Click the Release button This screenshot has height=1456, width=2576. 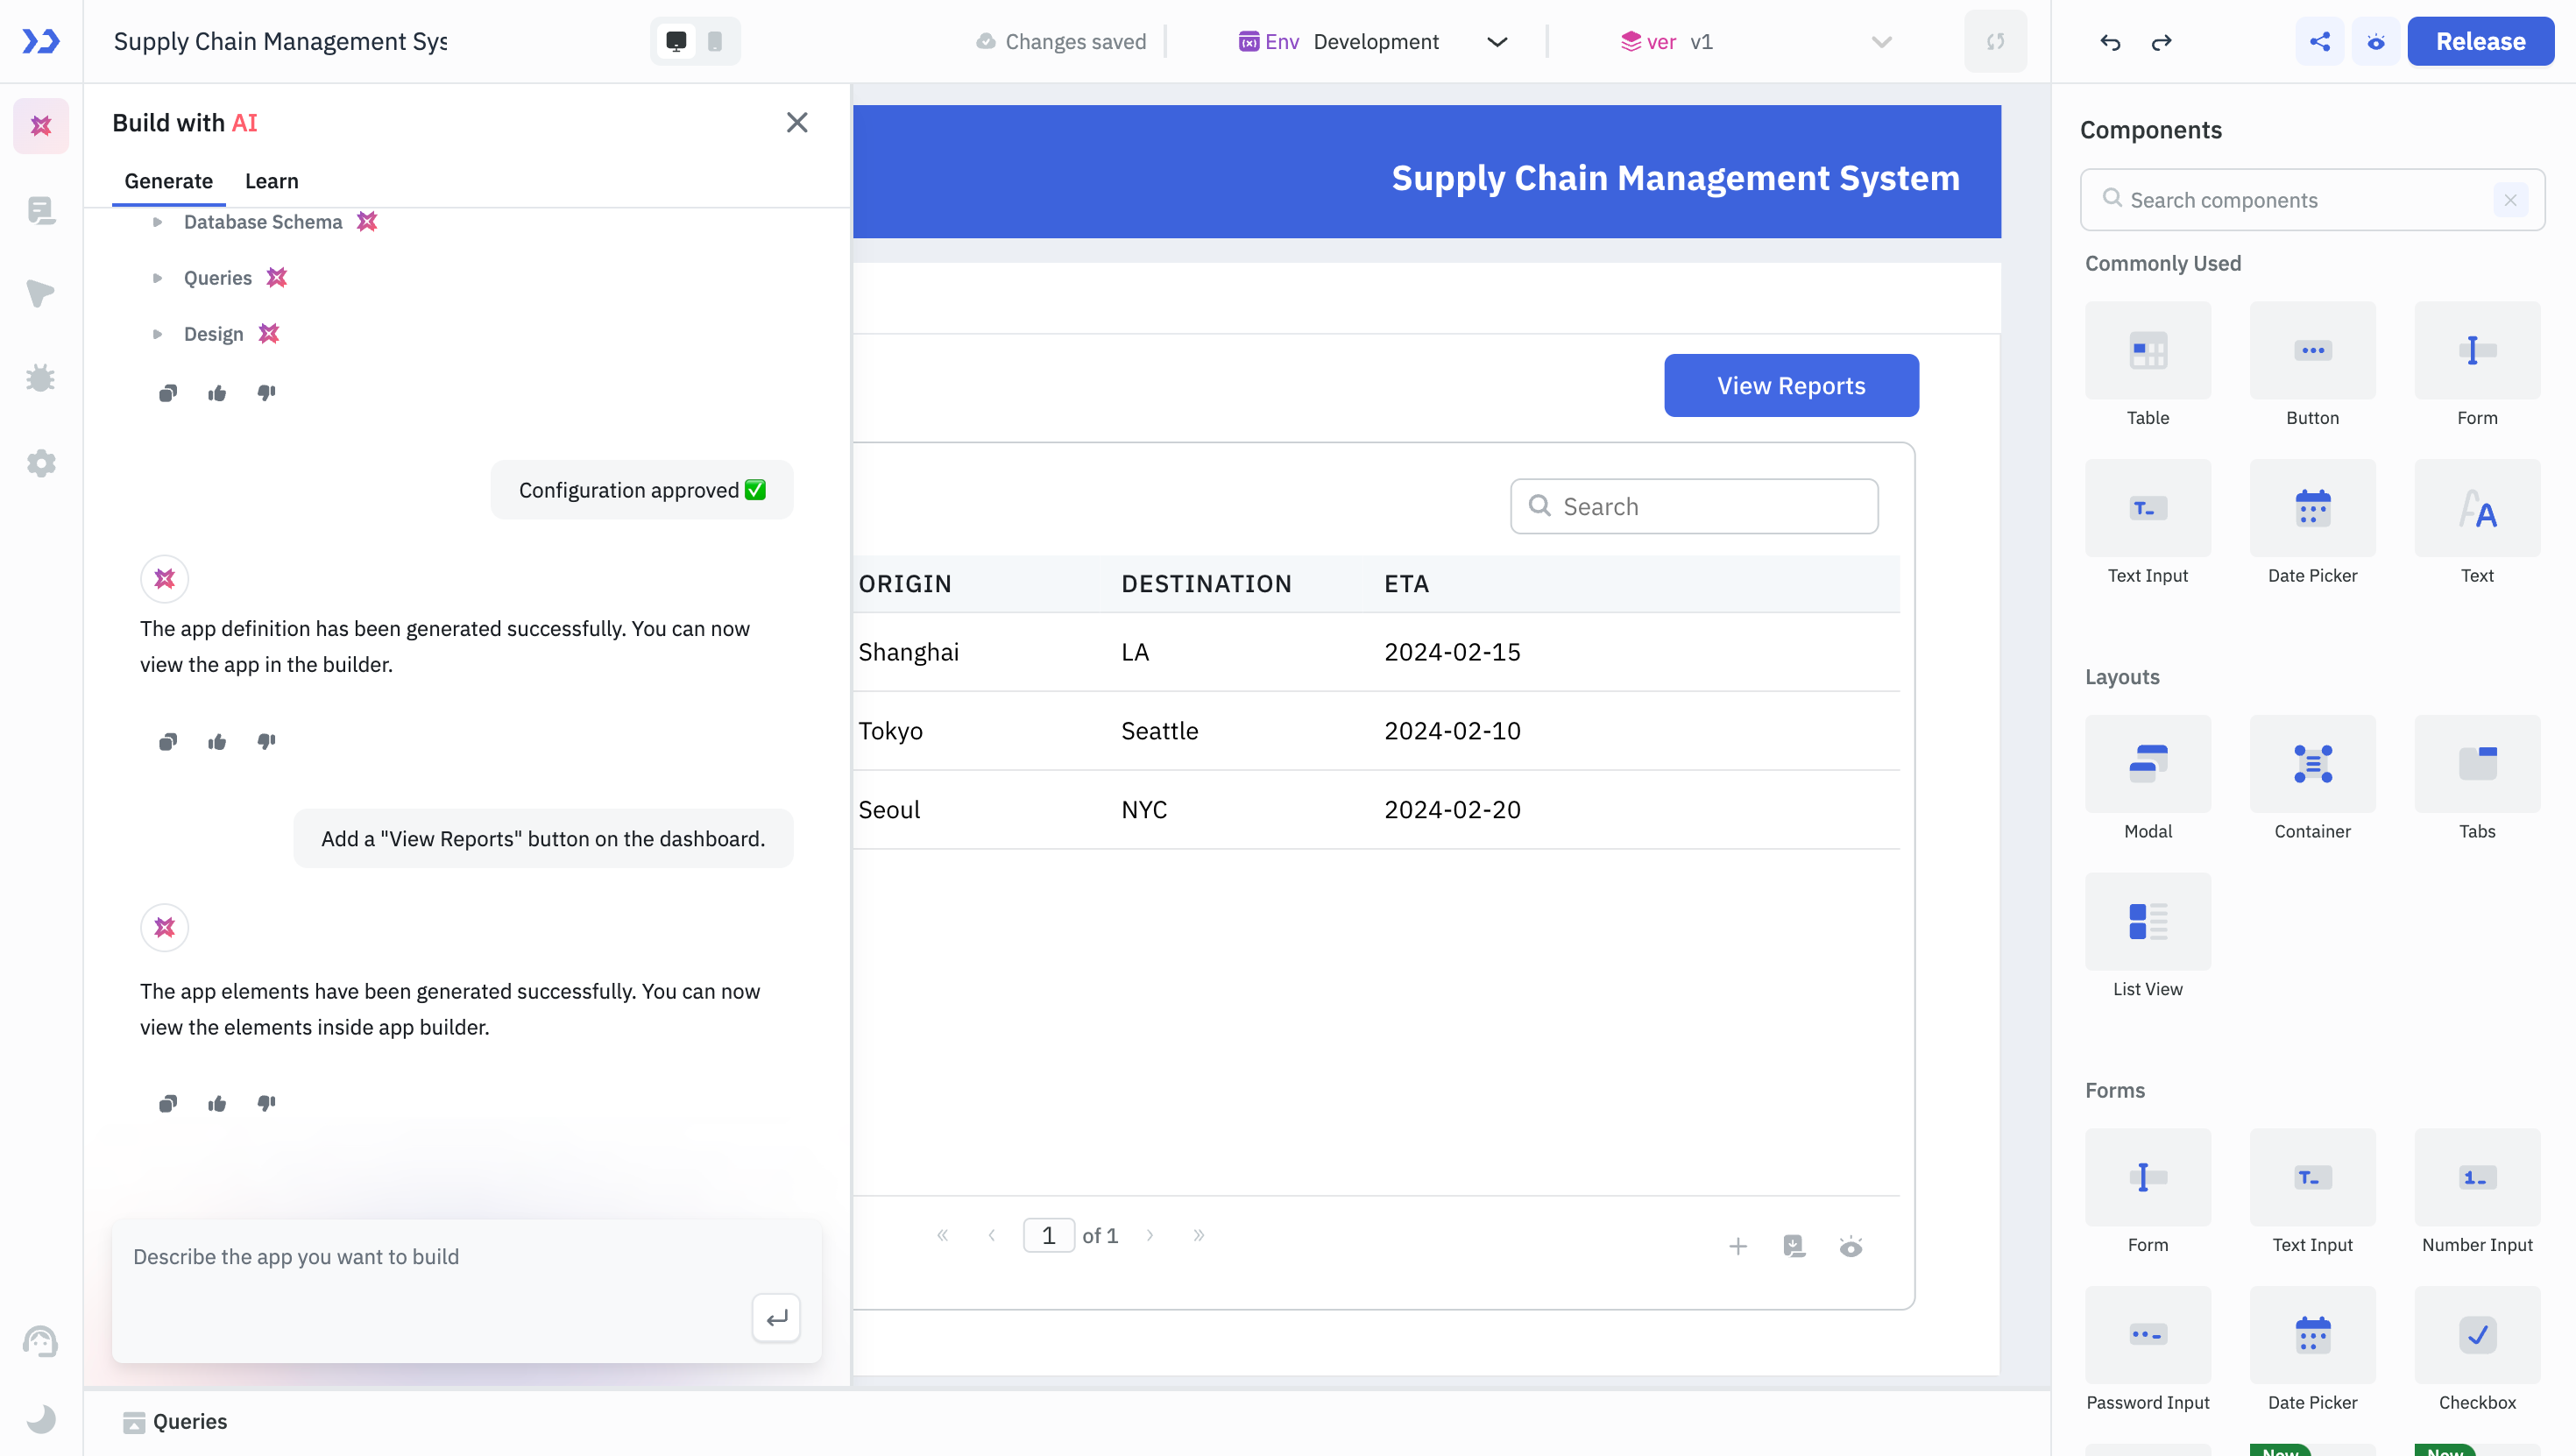tap(2477, 39)
